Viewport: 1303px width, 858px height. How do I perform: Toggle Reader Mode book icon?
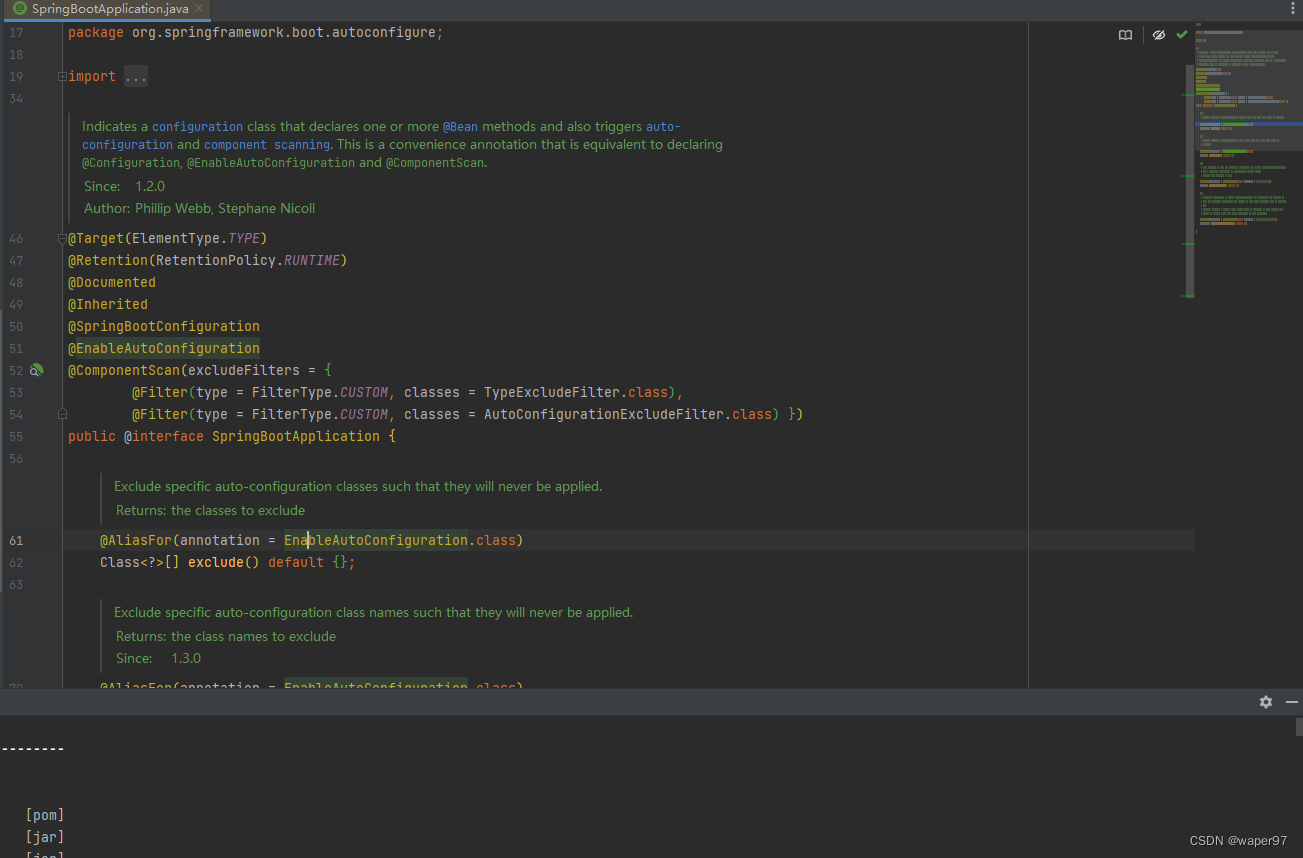[1125, 35]
